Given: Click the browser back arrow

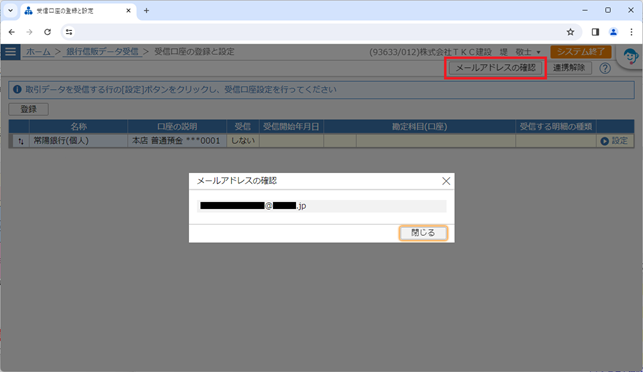Looking at the screenshot, I should tap(11, 32).
